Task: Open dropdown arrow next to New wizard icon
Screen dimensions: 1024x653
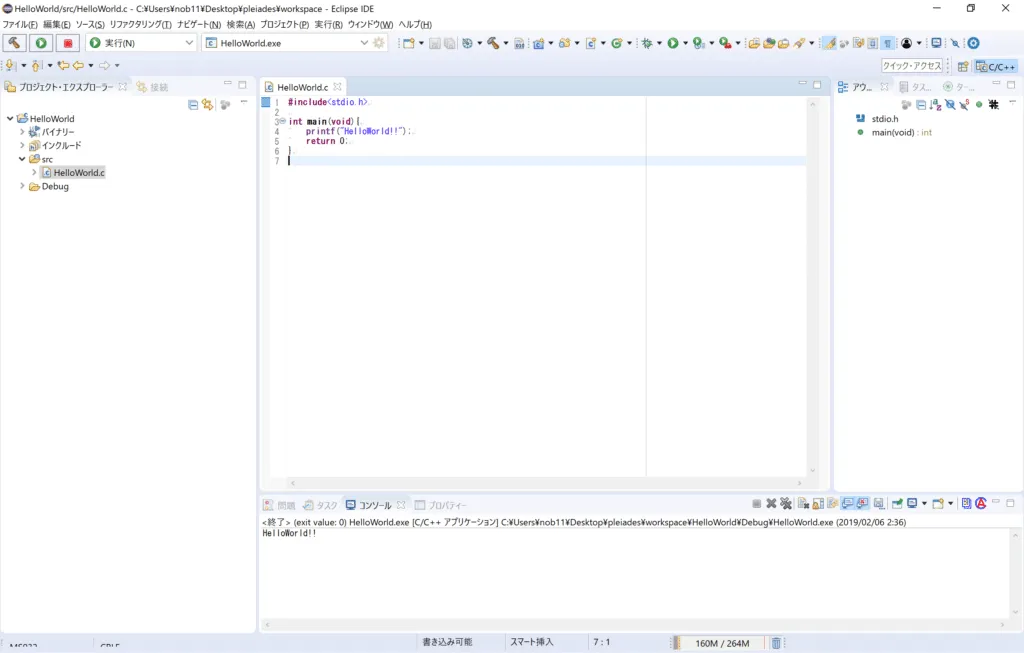Action: (x=421, y=44)
